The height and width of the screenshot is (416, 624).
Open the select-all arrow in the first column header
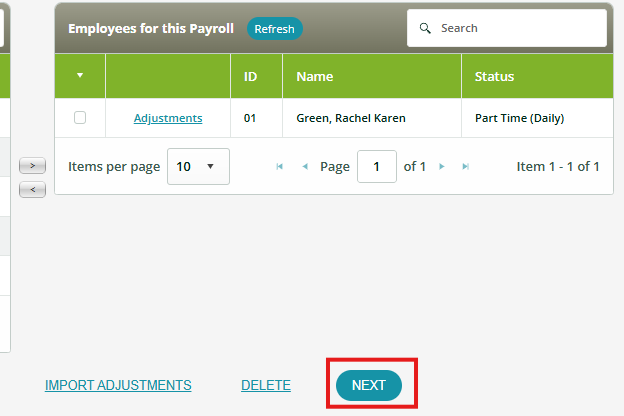[80, 76]
